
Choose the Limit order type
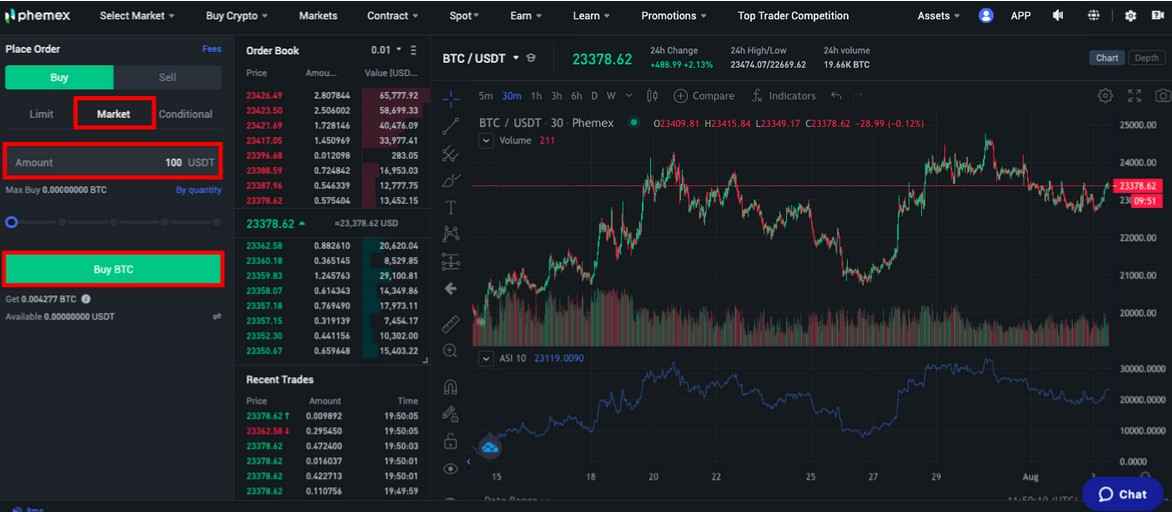pos(41,114)
